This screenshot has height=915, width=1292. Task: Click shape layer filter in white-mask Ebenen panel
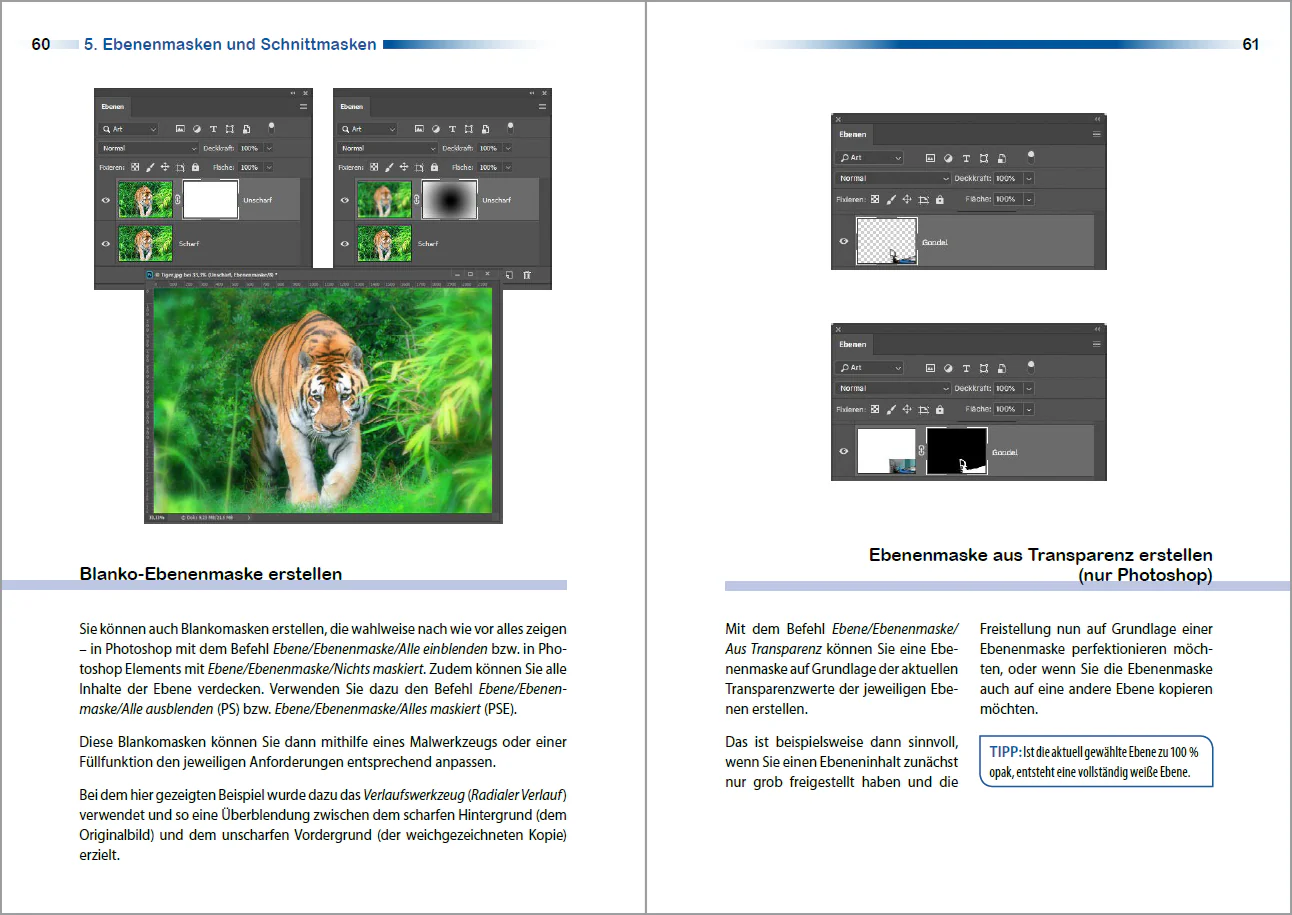coord(230,129)
